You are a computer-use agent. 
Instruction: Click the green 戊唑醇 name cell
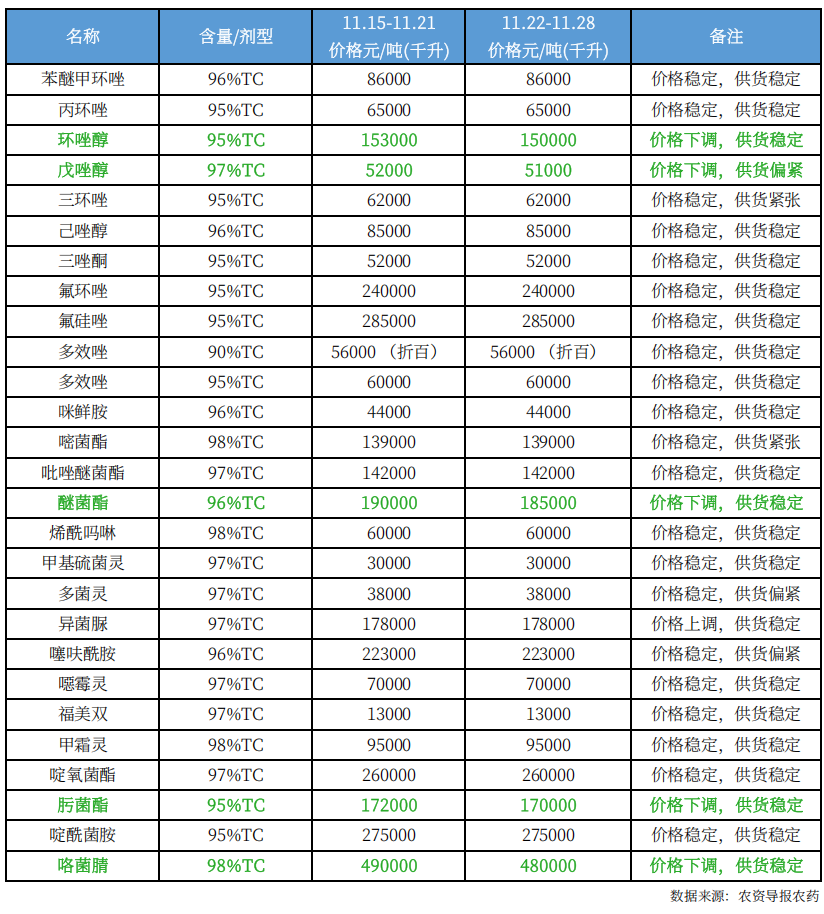coord(82,170)
